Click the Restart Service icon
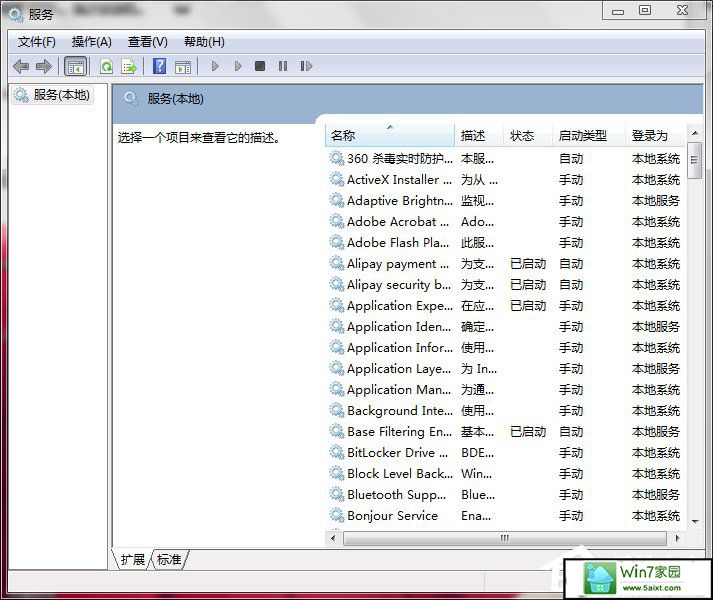Screen dimensions: 713x600 [306, 66]
